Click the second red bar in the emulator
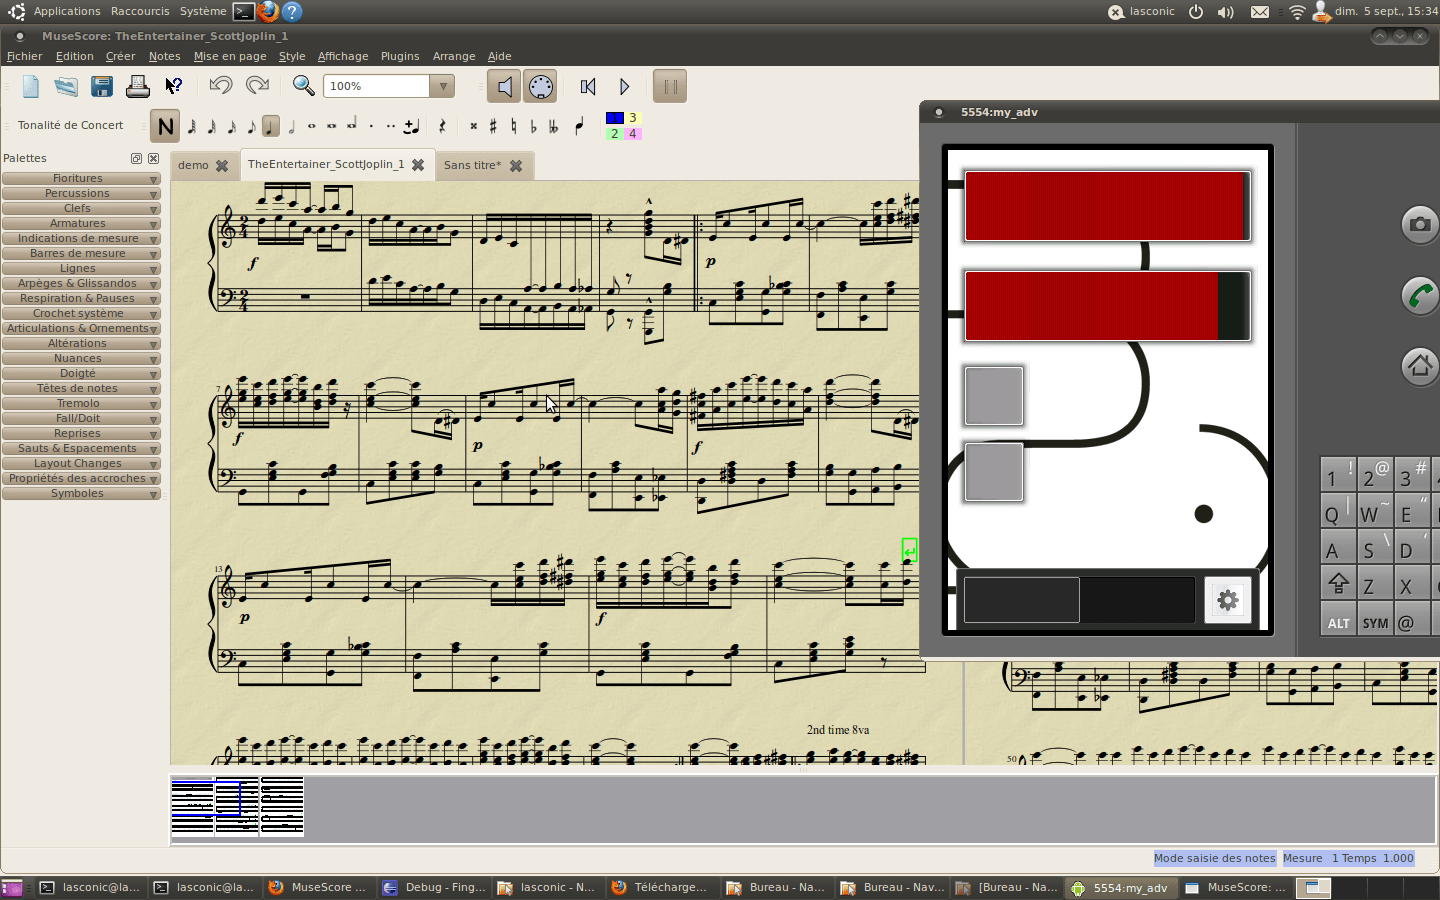The image size is (1440, 900). pyautogui.click(x=1107, y=305)
